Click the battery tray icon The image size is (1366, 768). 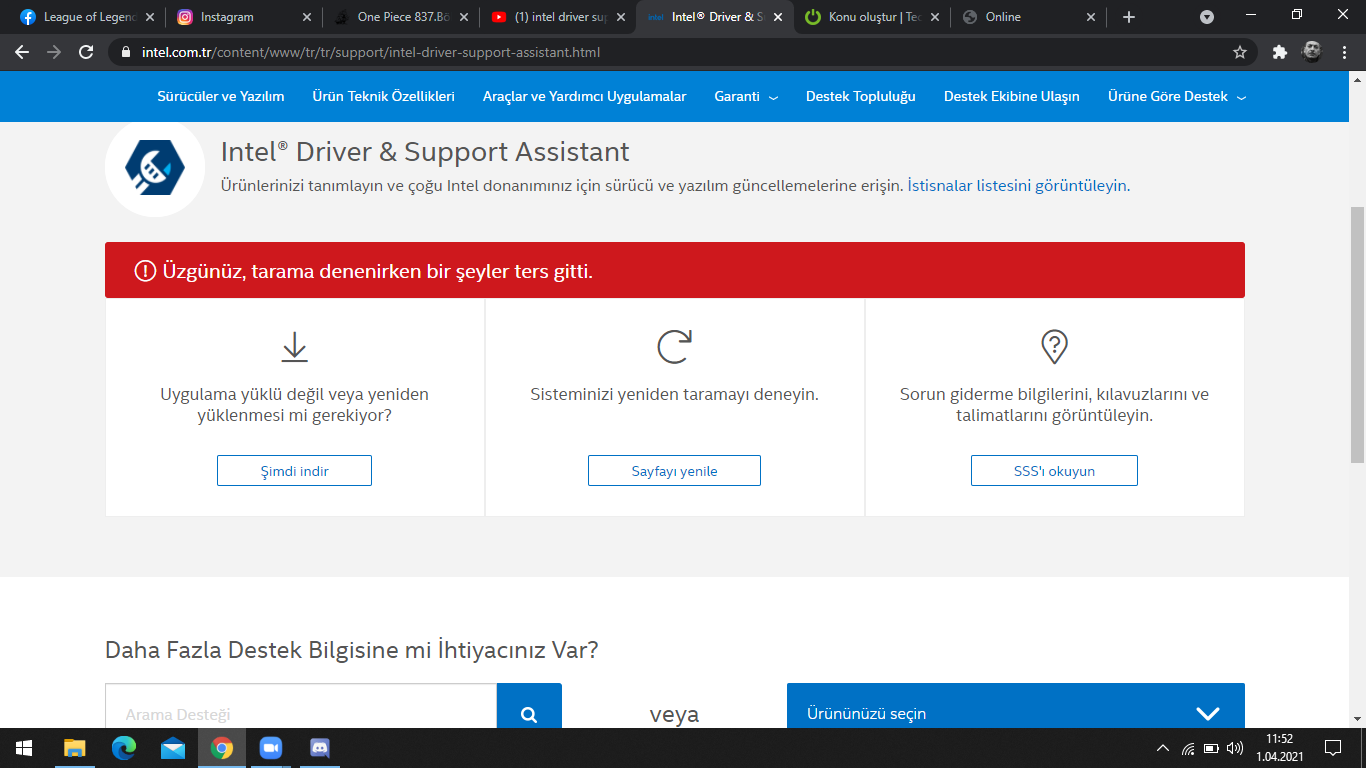tap(1211, 748)
